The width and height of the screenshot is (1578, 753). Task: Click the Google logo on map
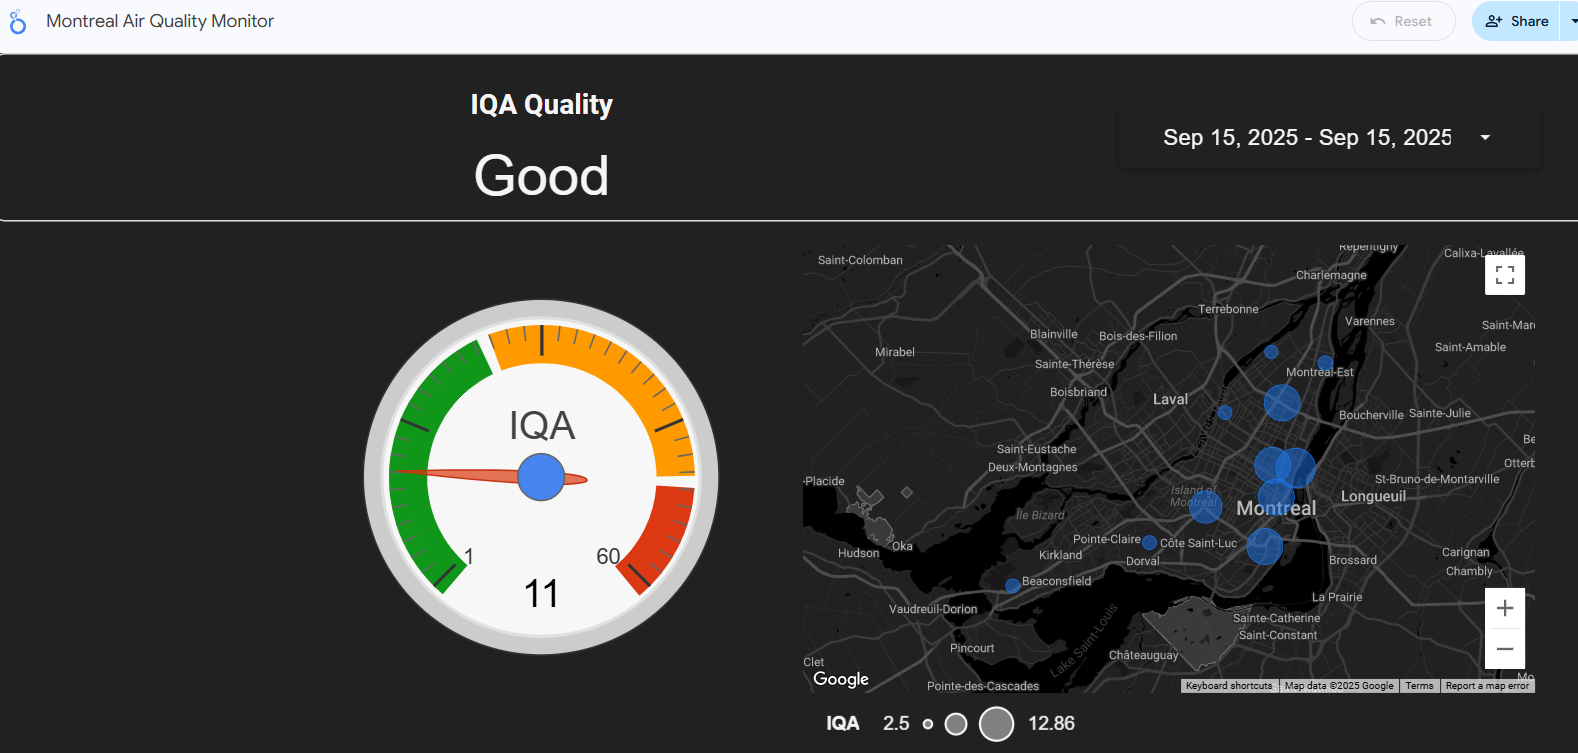841,679
